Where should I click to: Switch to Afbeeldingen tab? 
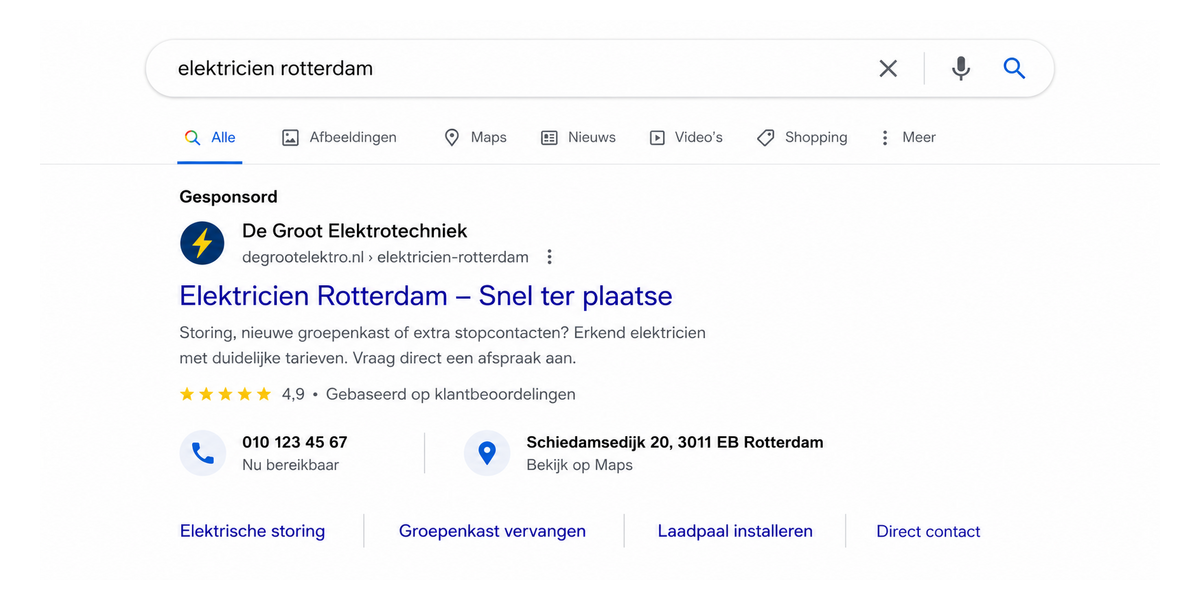pos(339,138)
